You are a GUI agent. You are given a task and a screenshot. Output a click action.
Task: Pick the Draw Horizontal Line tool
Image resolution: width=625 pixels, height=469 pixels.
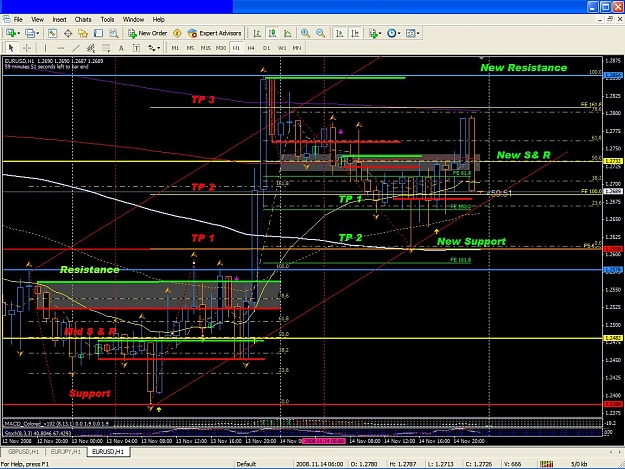[x=61, y=48]
